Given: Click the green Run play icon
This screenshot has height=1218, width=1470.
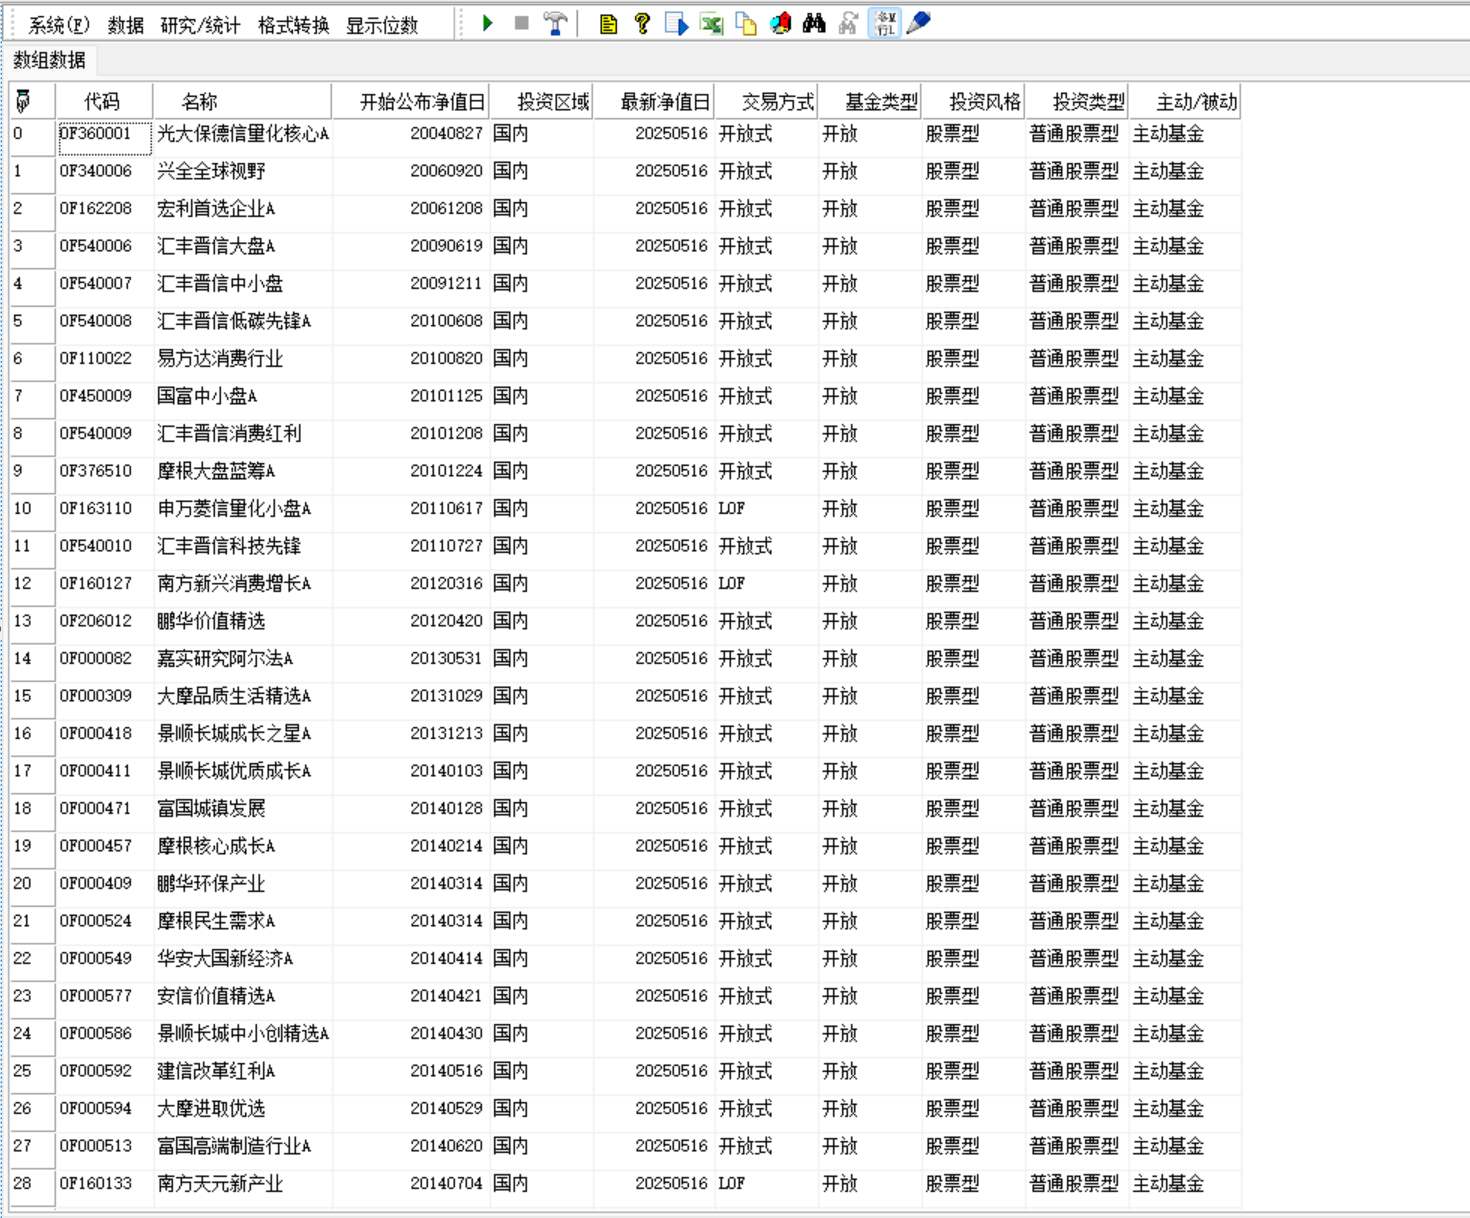Looking at the screenshot, I should tap(488, 23).
